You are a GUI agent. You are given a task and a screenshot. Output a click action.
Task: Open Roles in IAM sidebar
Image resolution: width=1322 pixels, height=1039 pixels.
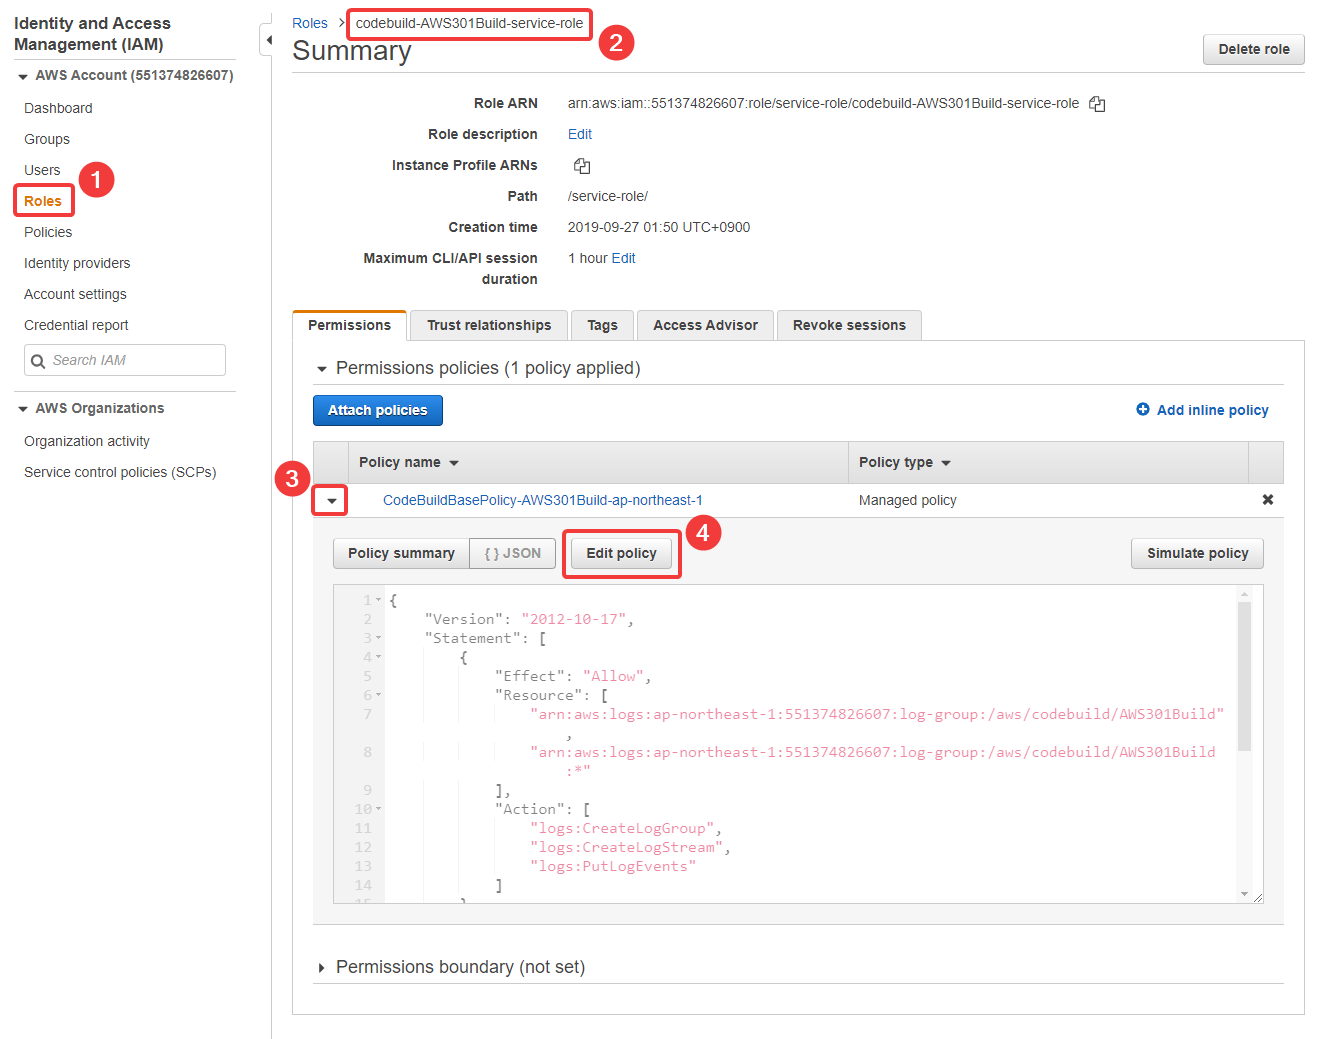point(43,201)
